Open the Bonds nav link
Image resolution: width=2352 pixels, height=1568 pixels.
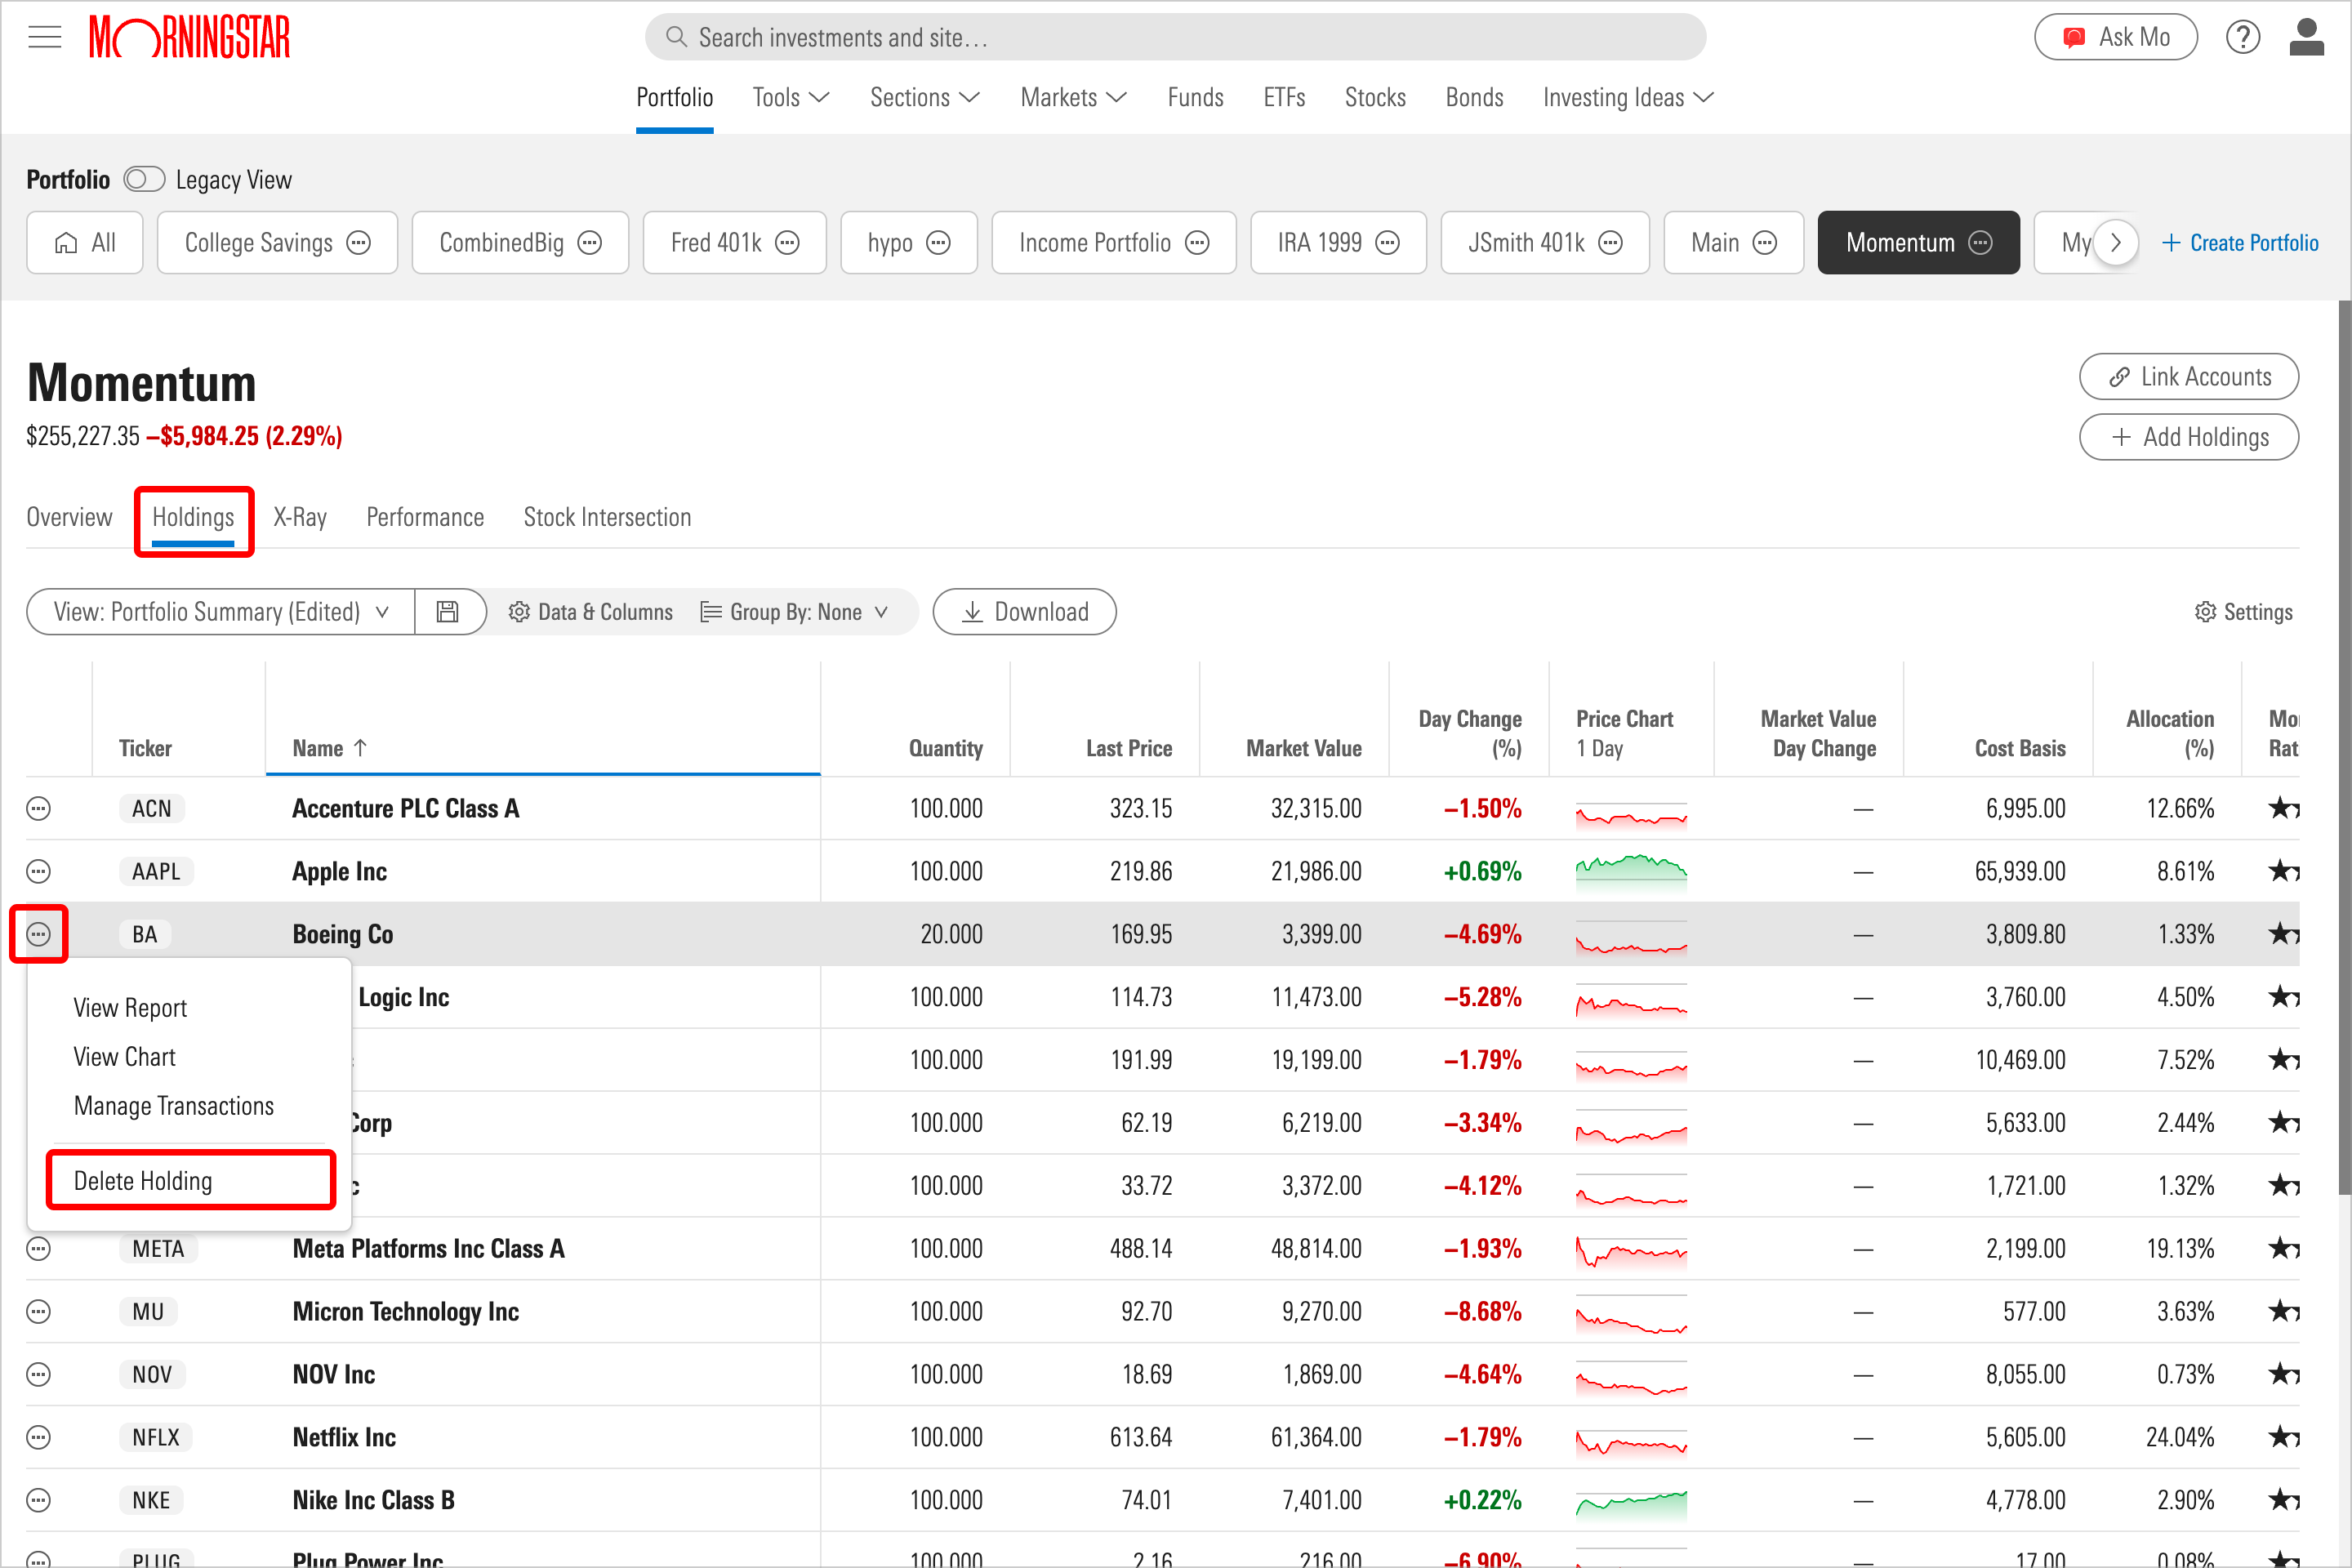click(1474, 98)
